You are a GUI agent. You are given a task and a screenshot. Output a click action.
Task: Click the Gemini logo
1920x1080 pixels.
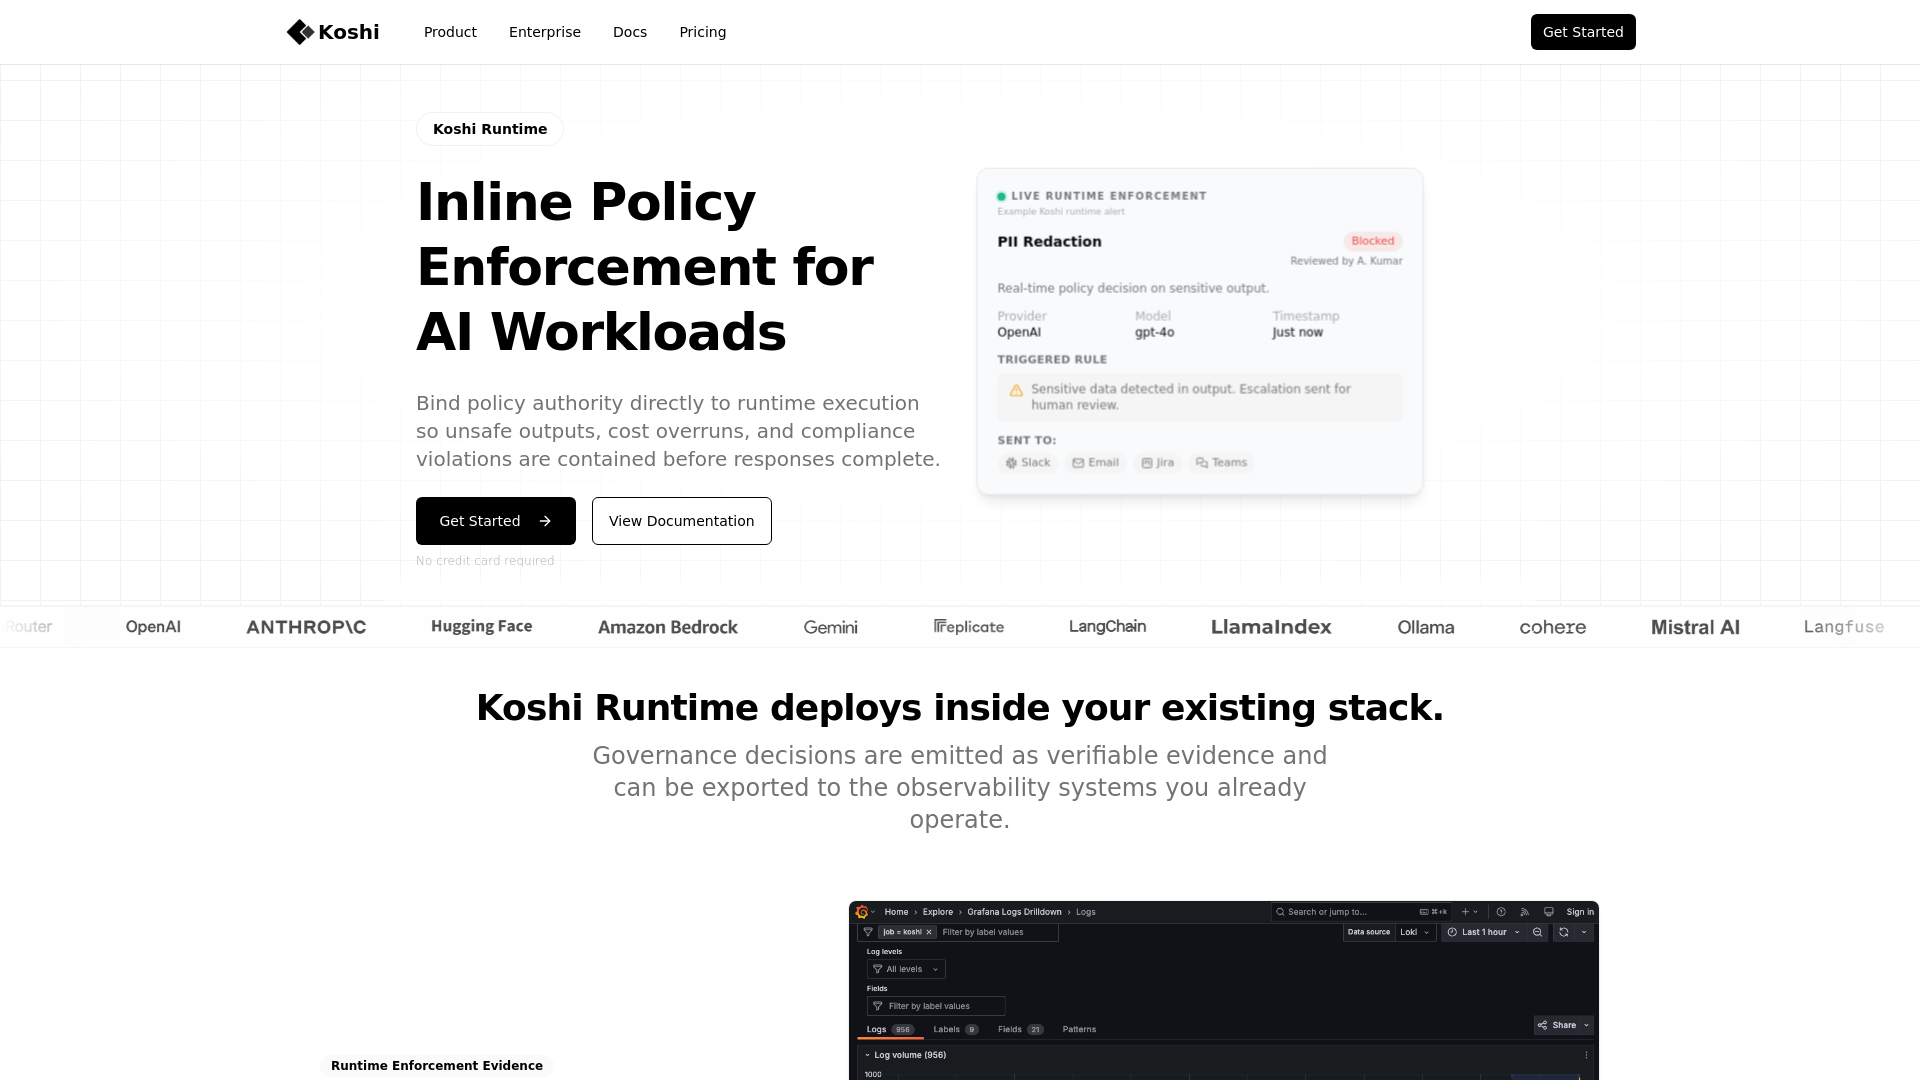830,627
